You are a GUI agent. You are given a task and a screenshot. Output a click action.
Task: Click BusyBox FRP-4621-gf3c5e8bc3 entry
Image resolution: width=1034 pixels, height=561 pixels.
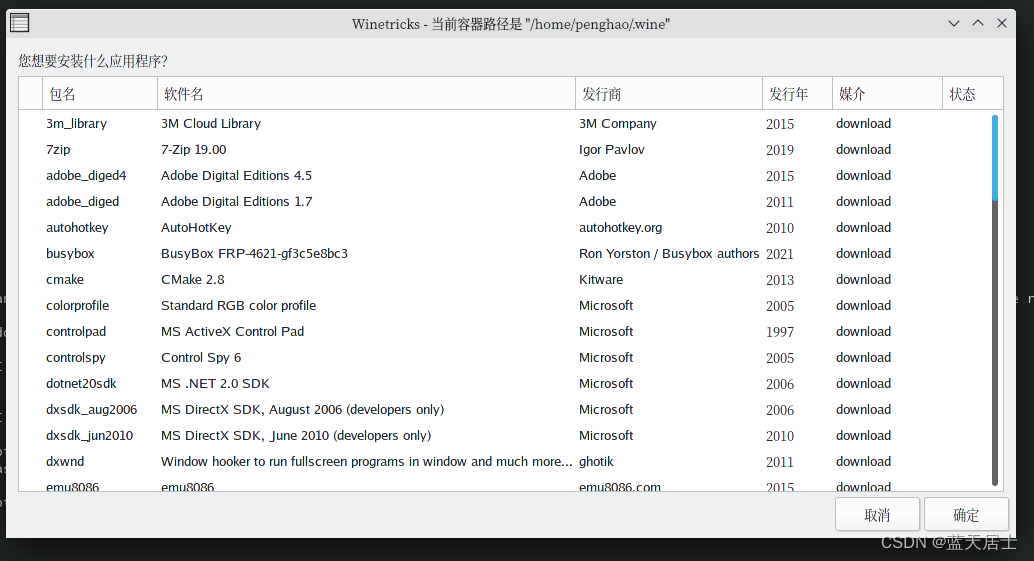tap(254, 254)
